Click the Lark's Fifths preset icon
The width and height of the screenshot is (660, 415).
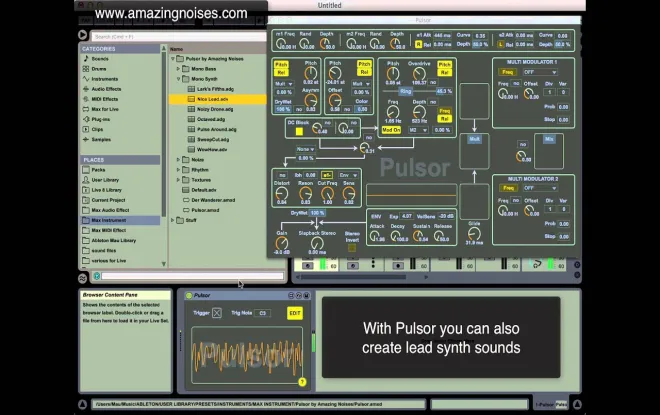click(191, 89)
